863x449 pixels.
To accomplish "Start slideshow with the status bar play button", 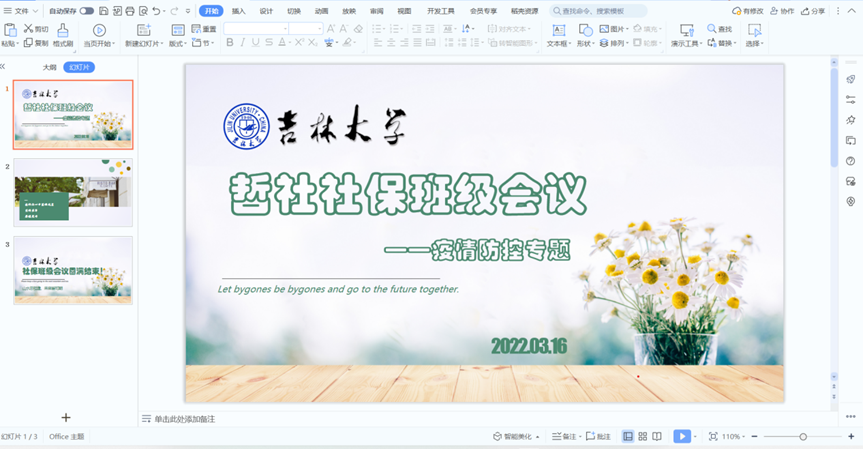I will 681,437.
